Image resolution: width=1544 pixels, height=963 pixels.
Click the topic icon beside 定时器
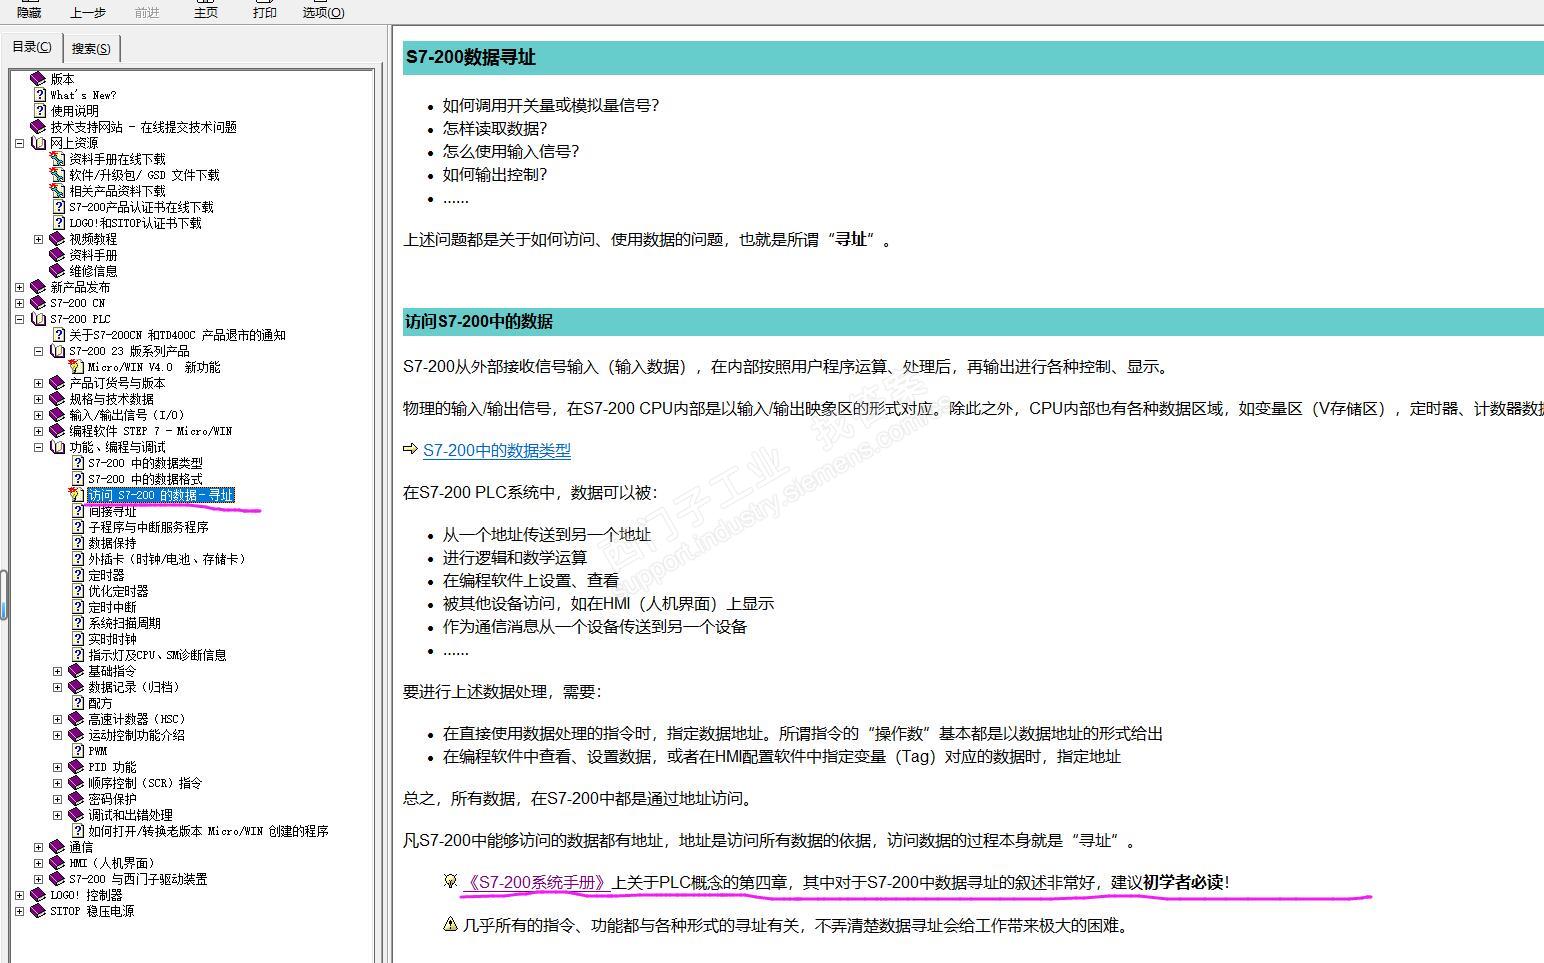(x=78, y=575)
